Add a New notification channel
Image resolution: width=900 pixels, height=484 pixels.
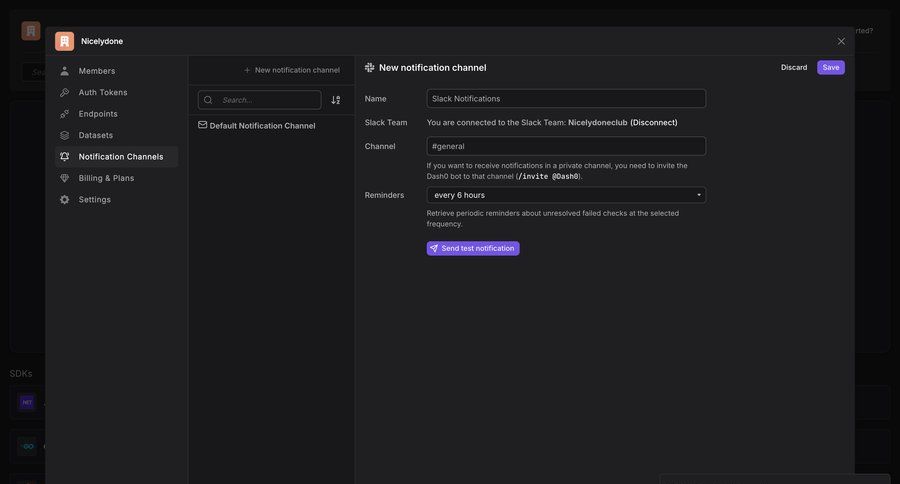click(x=291, y=70)
